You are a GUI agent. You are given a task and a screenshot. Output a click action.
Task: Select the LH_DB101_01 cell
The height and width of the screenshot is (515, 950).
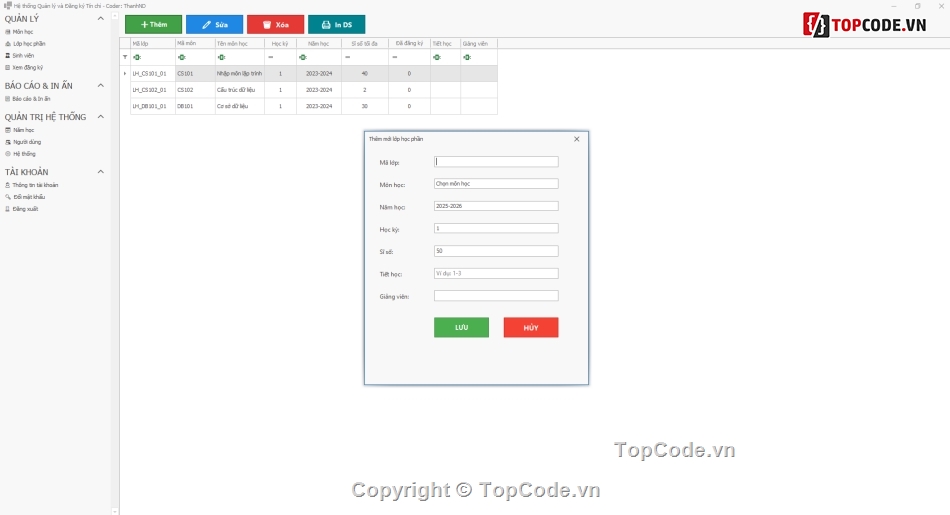coord(153,106)
